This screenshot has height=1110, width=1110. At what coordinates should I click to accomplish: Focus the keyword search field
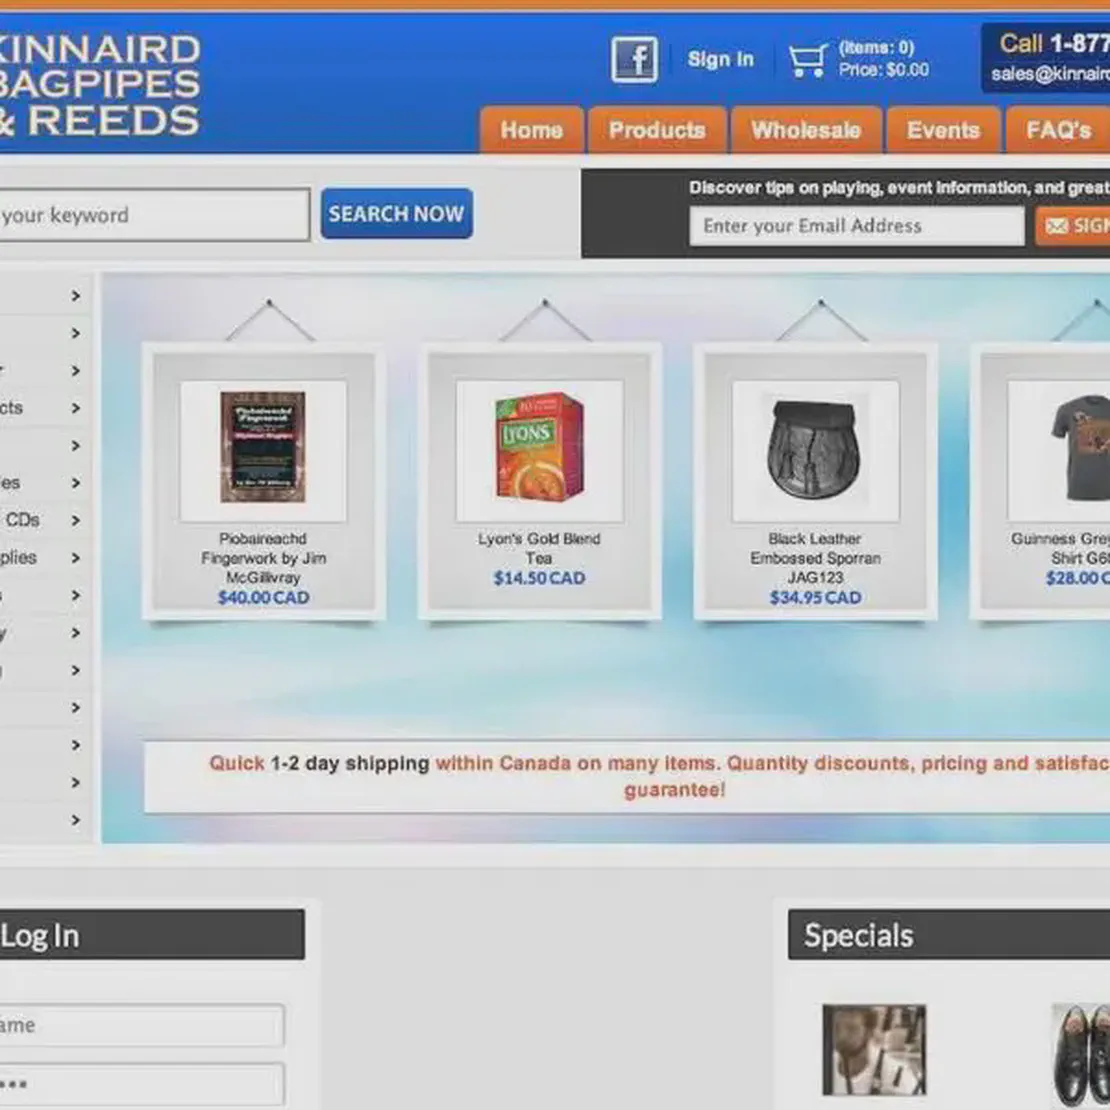(154, 214)
